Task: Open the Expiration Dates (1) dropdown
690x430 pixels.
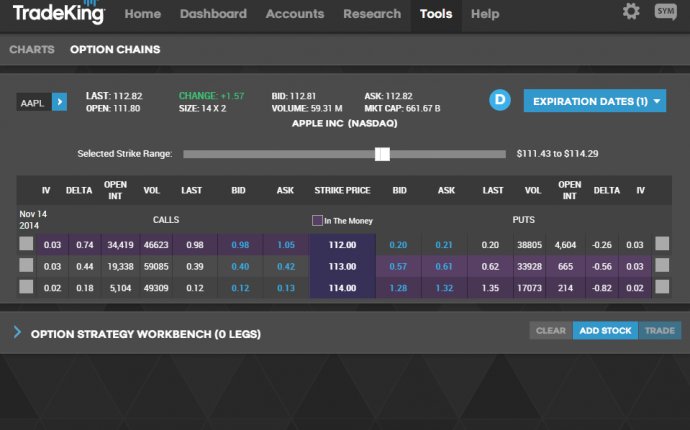Action: pyautogui.click(x=595, y=101)
